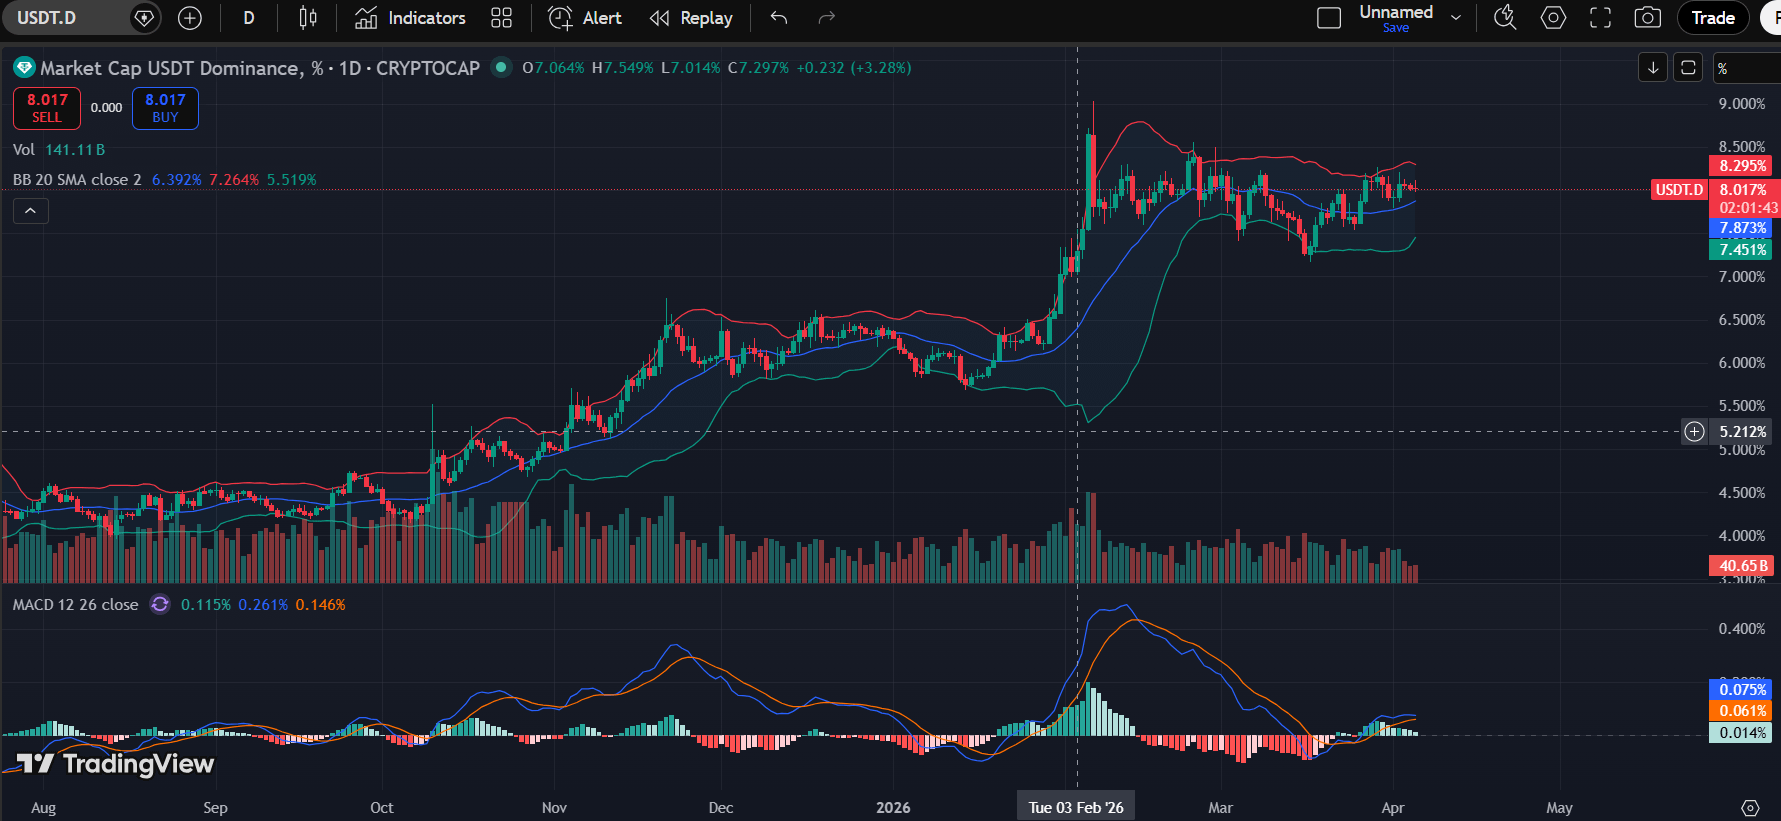Open the D timeframe selector
The height and width of the screenshot is (821, 1781).
(249, 18)
